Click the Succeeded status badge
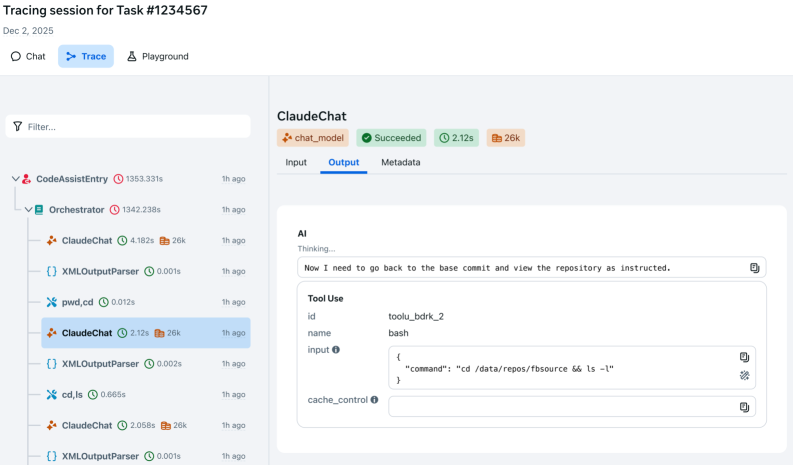The image size is (793, 465). pos(391,138)
